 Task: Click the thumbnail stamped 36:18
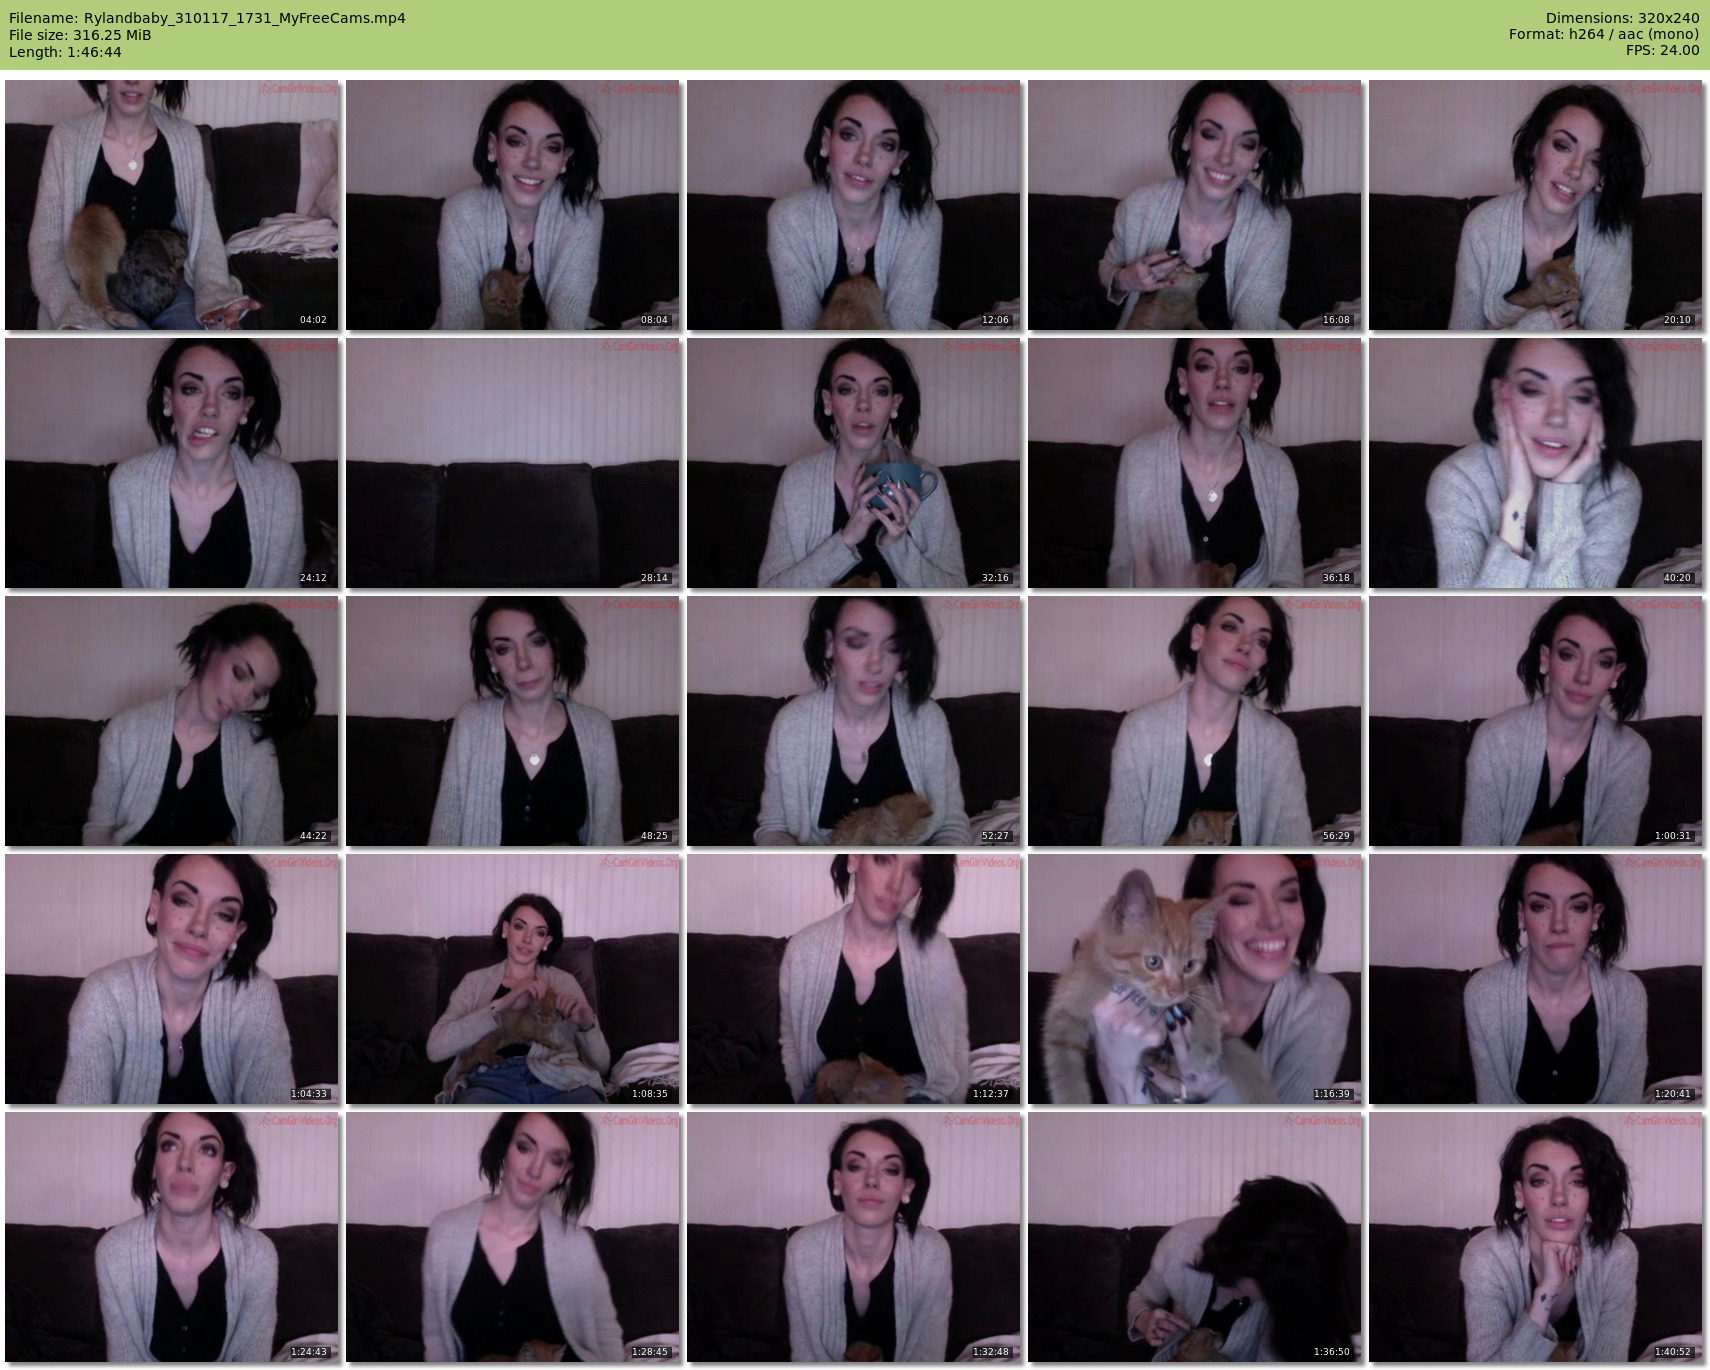(1195, 463)
